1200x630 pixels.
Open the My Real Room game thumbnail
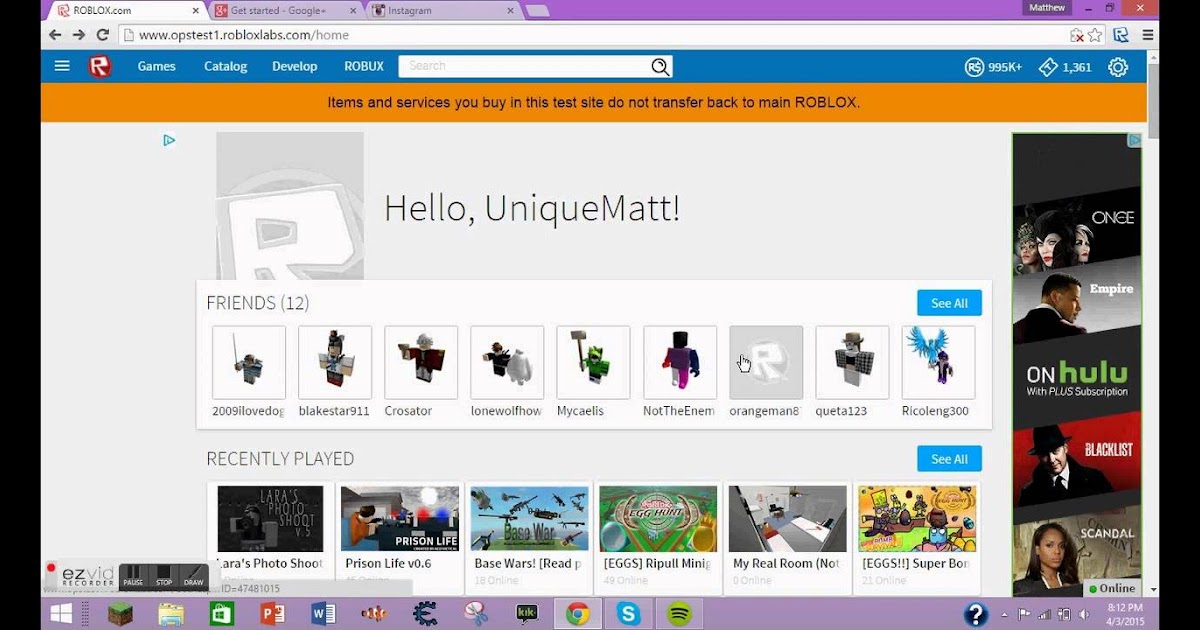coord(788,519)
